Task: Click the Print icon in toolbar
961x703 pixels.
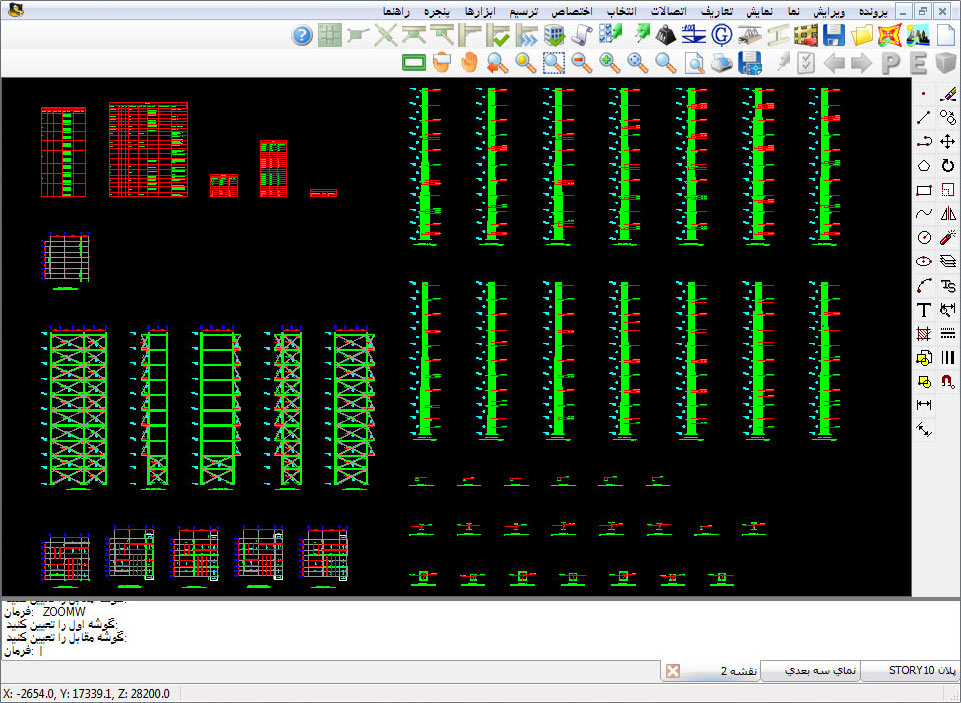Action: click(721, 63)
